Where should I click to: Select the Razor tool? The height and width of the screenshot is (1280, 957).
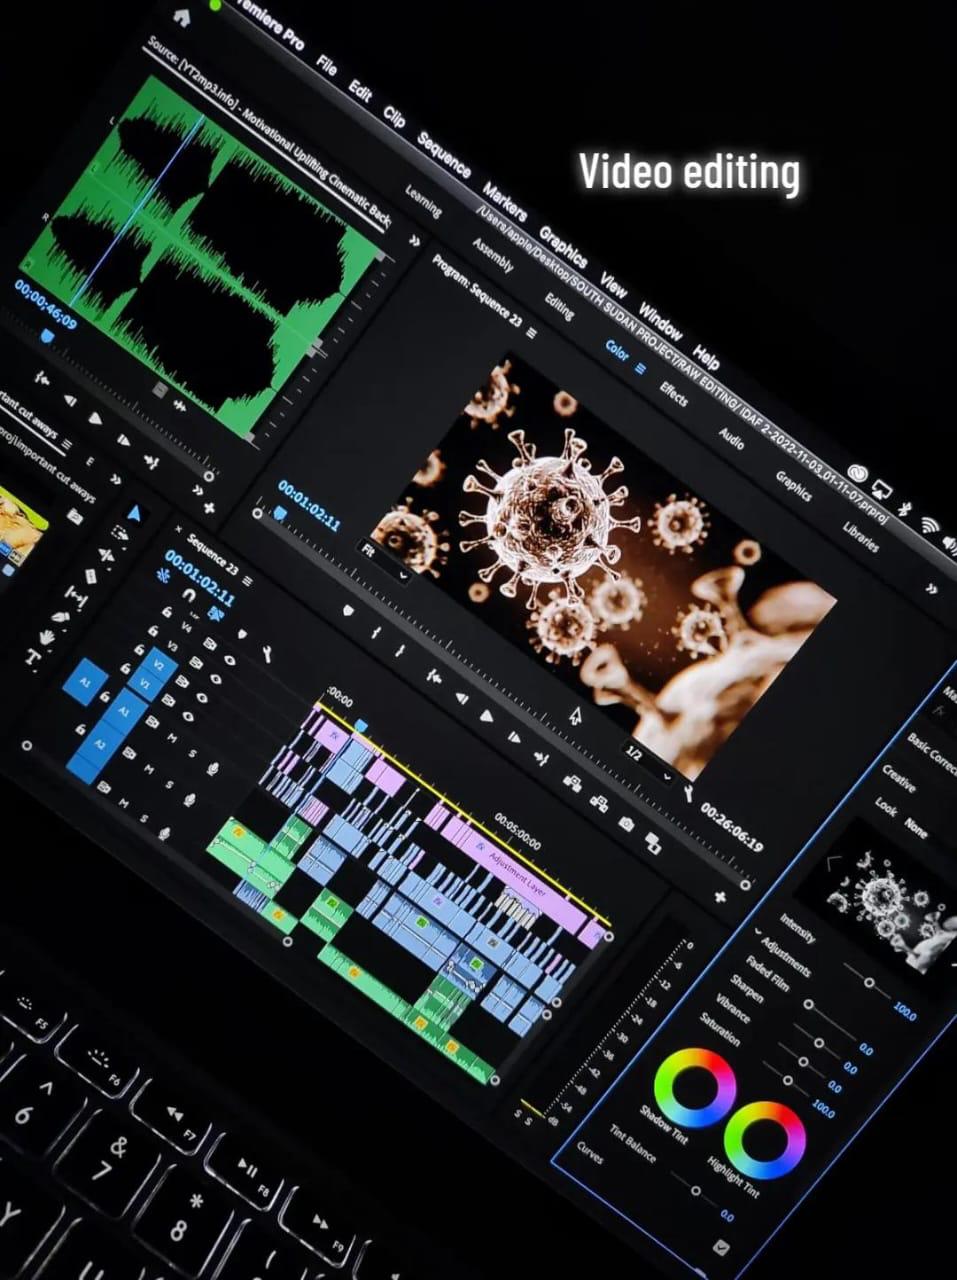pyautogui.click(x=90, y=576)
